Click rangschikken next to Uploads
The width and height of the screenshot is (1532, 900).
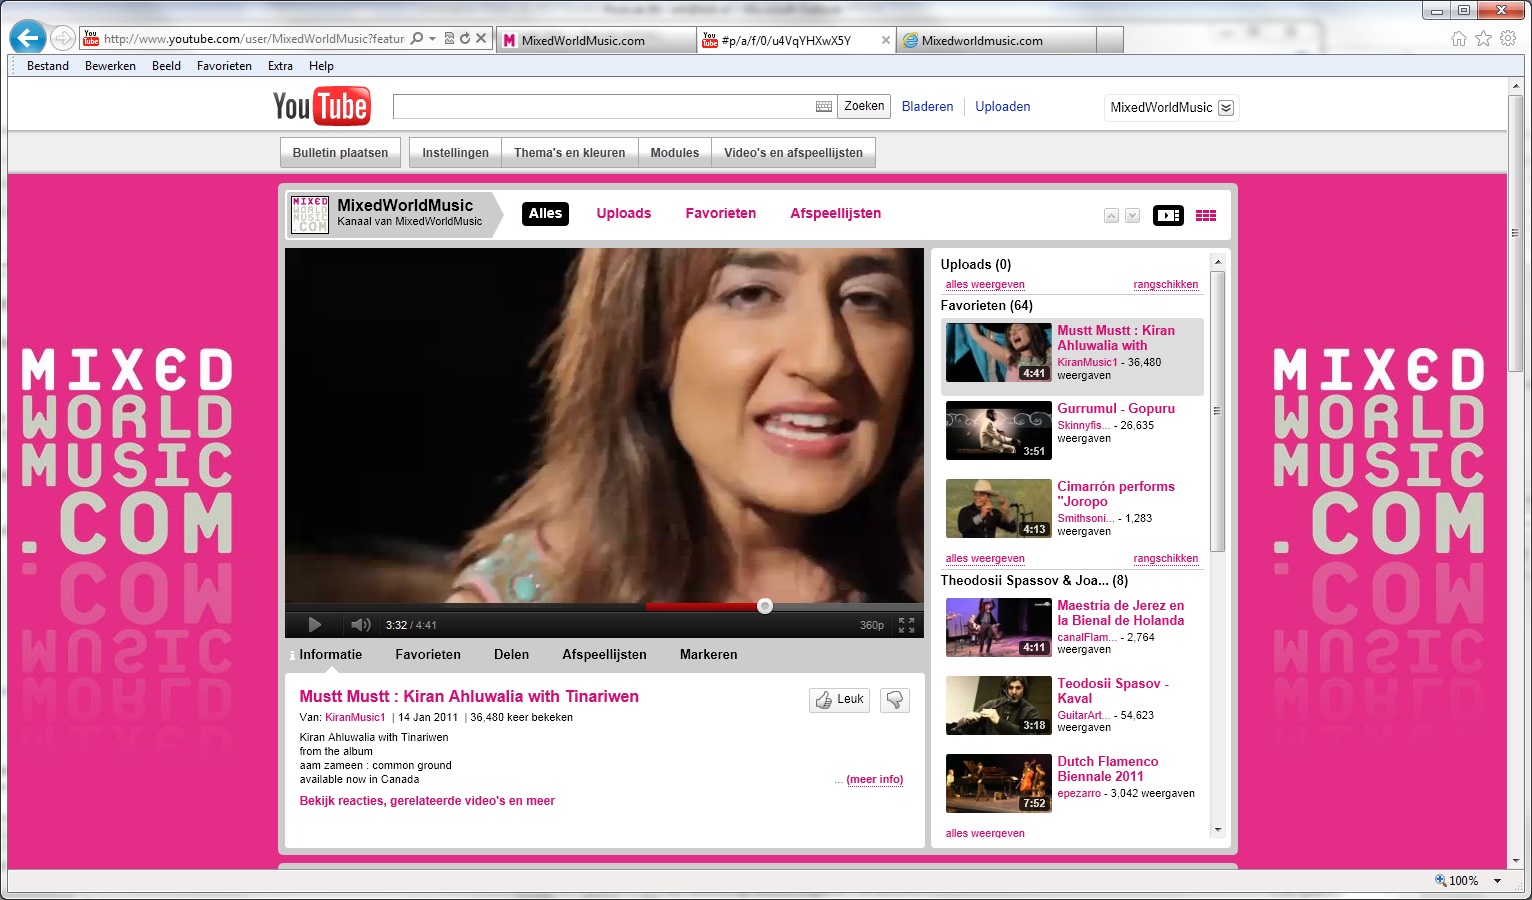coord(1166,285)
